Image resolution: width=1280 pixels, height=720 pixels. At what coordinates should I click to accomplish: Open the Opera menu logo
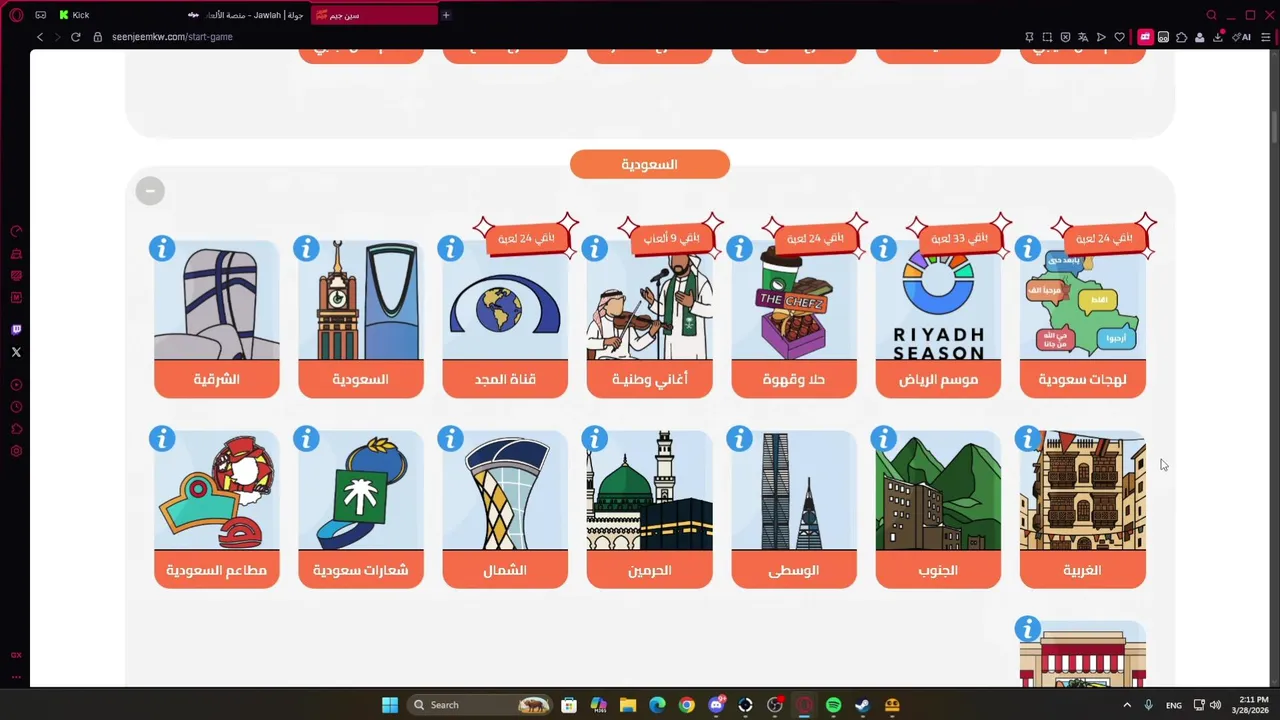(x=16, y=15)
